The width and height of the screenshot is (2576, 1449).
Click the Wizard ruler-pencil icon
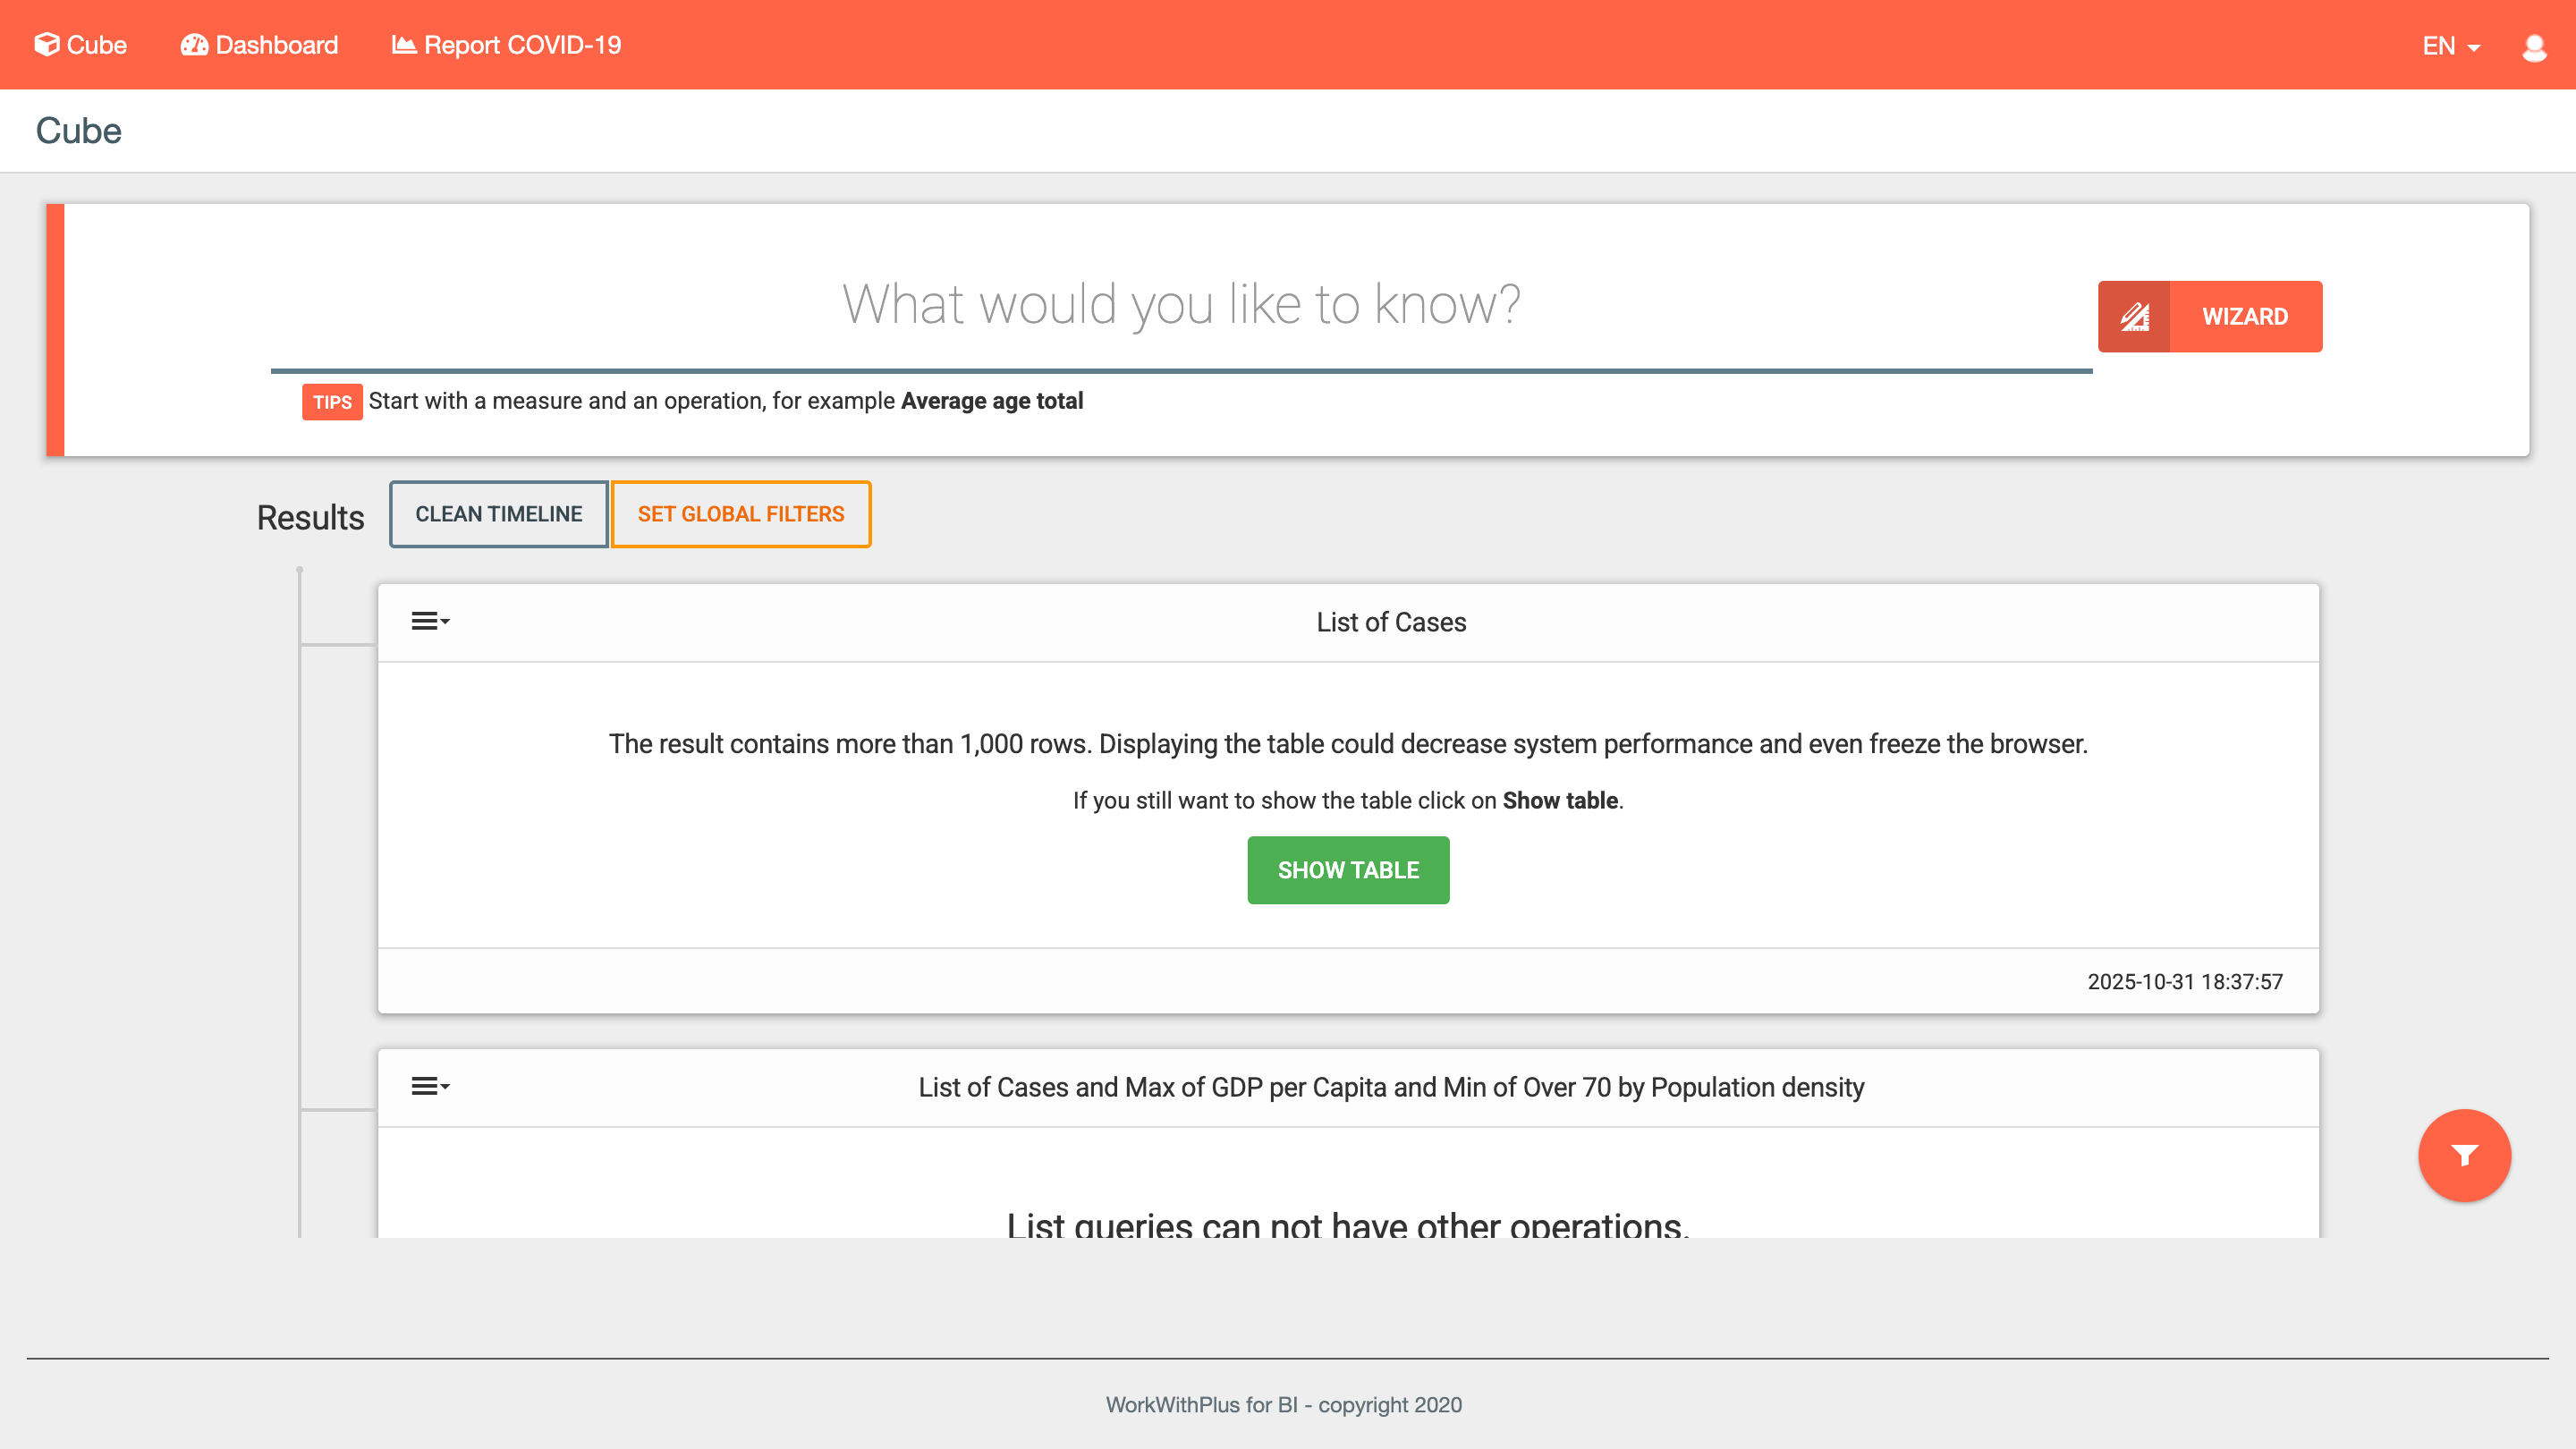pyautogui.click(x=2134, y=317)
